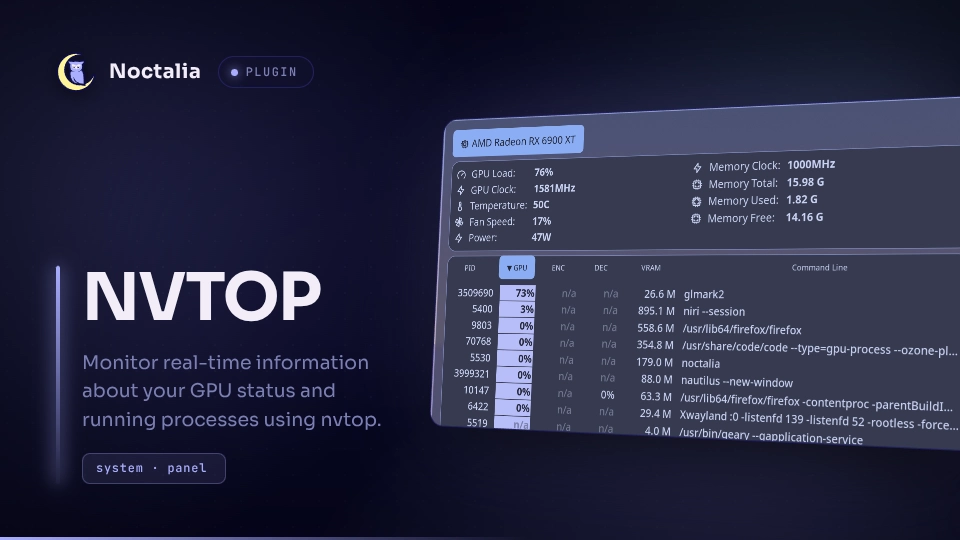Click the Memory Total chip icon
Screen dimensions: 960x540
pyautogui.click(x=697, y=184)
